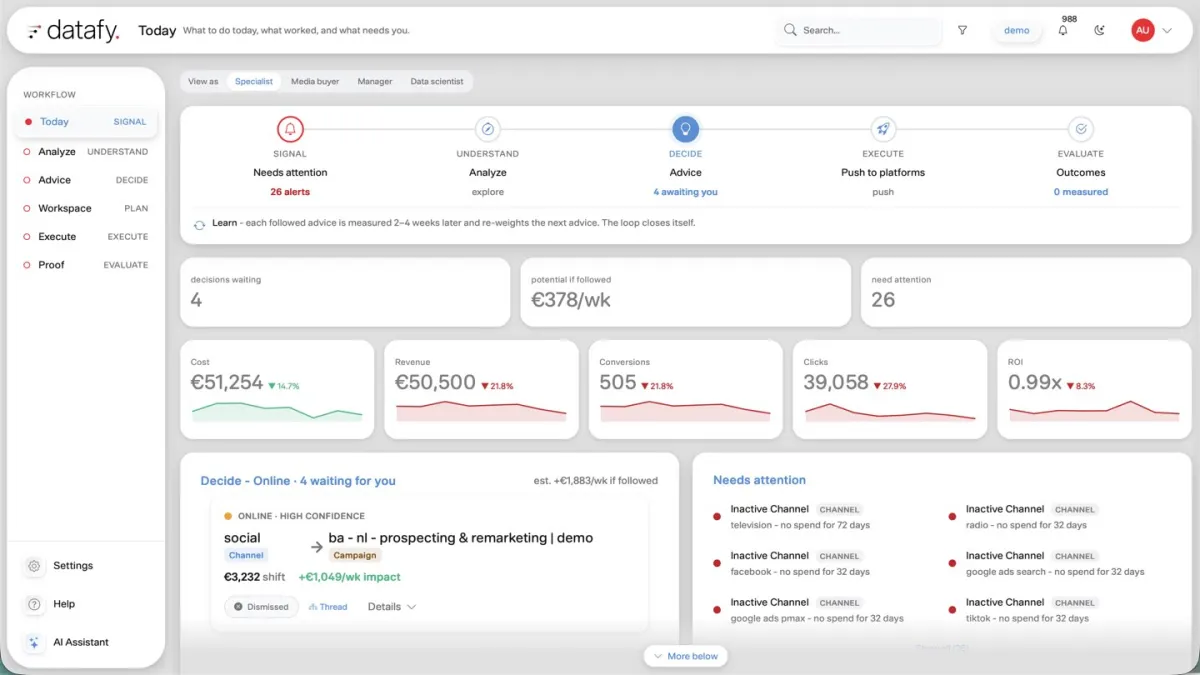
Task: Open the filter funnel icon
Action: pyautogui.click(x=962, y=30)
